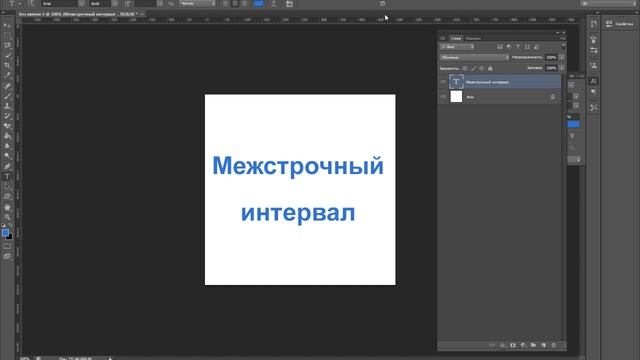Screen dimensions: 640x360
Task: Select the untitled document tab
Action: click(78, 14)
